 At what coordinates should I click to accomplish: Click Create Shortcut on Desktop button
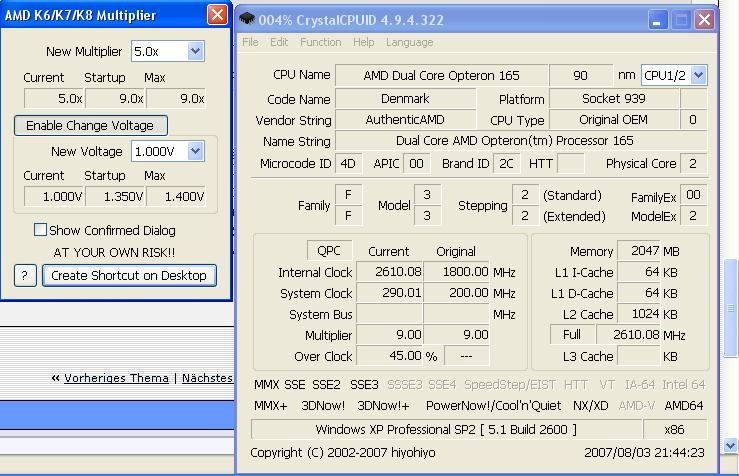point(129,275)
